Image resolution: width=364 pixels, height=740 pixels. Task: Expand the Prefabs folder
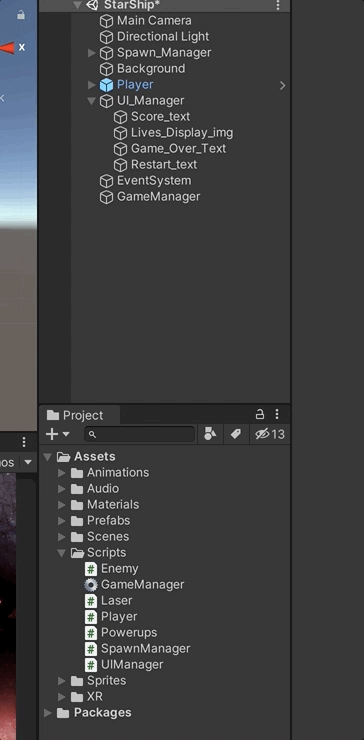(62, 521)
